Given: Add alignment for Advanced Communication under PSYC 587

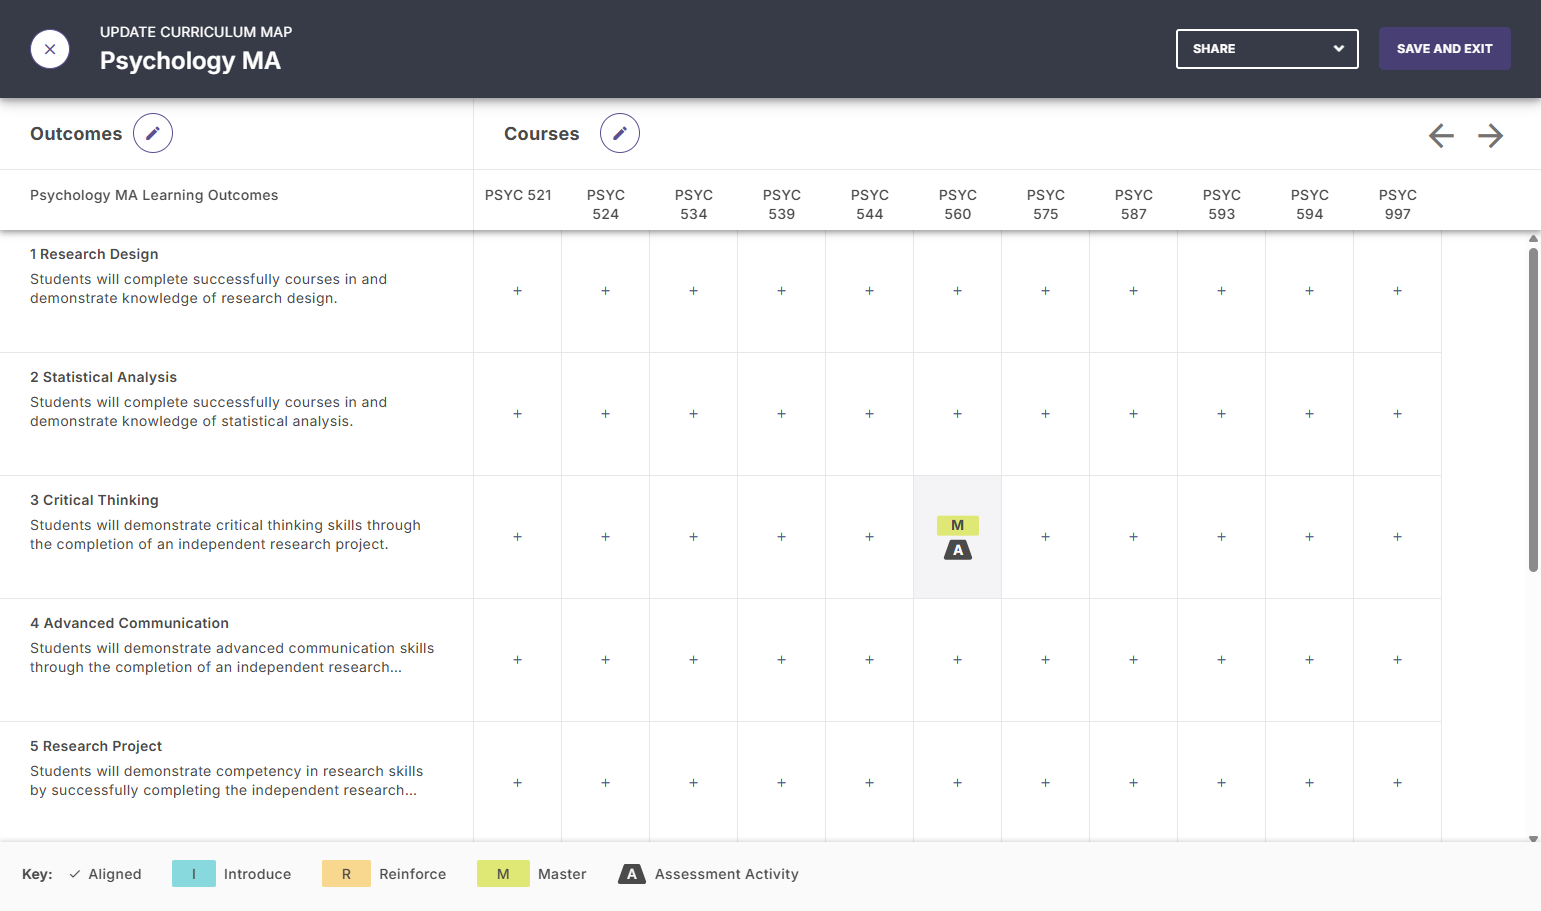Looking at the screenshot, I should (x=1134, y=660).
